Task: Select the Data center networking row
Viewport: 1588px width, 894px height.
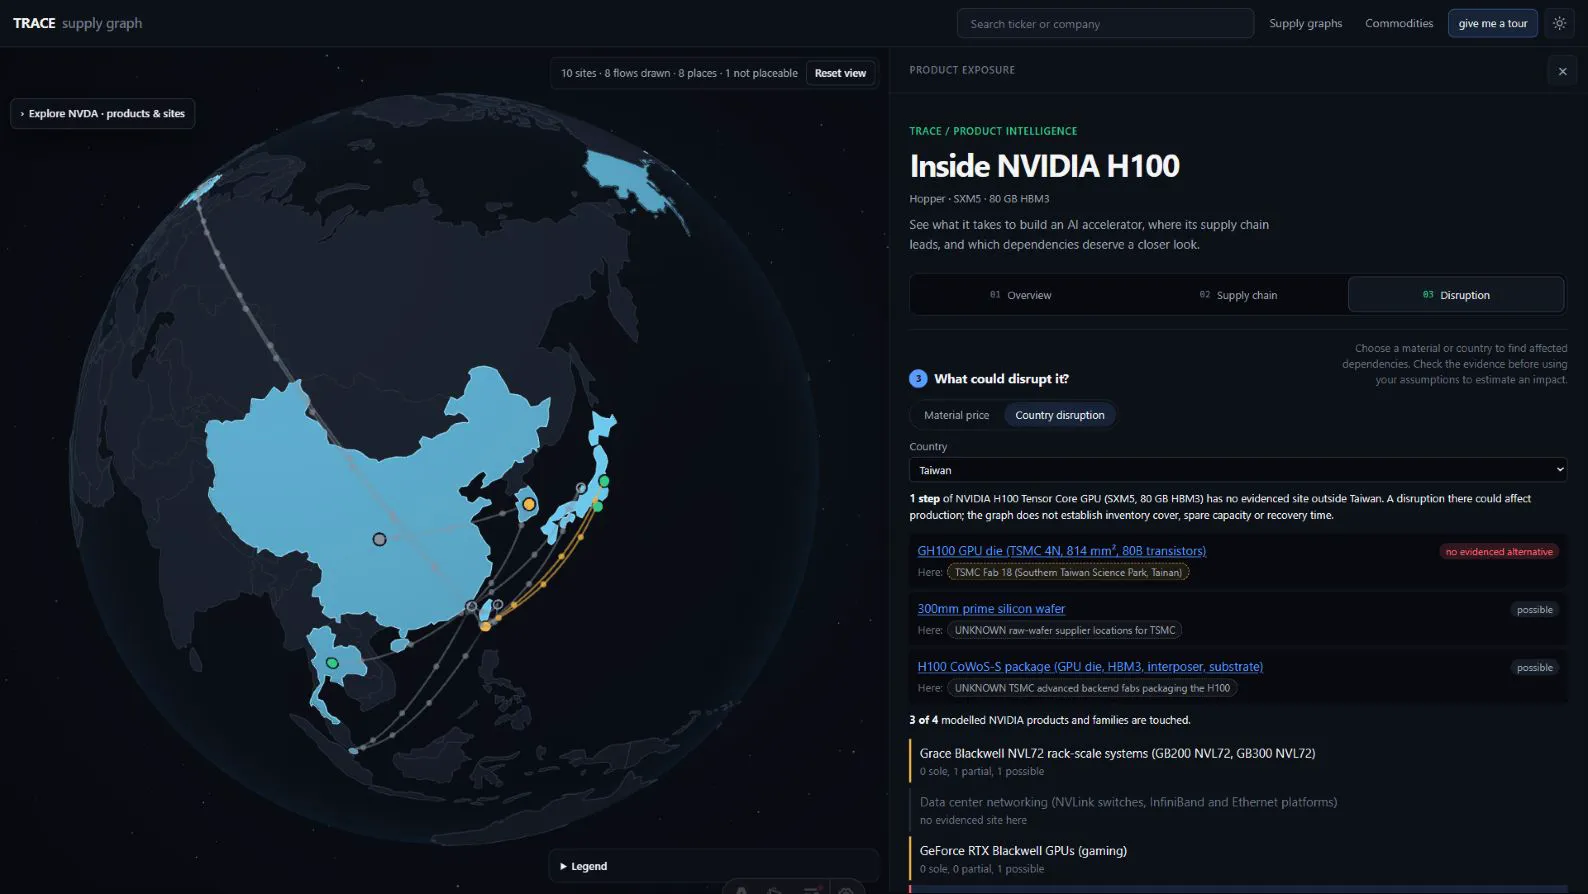Action: tap(1238, 810)
